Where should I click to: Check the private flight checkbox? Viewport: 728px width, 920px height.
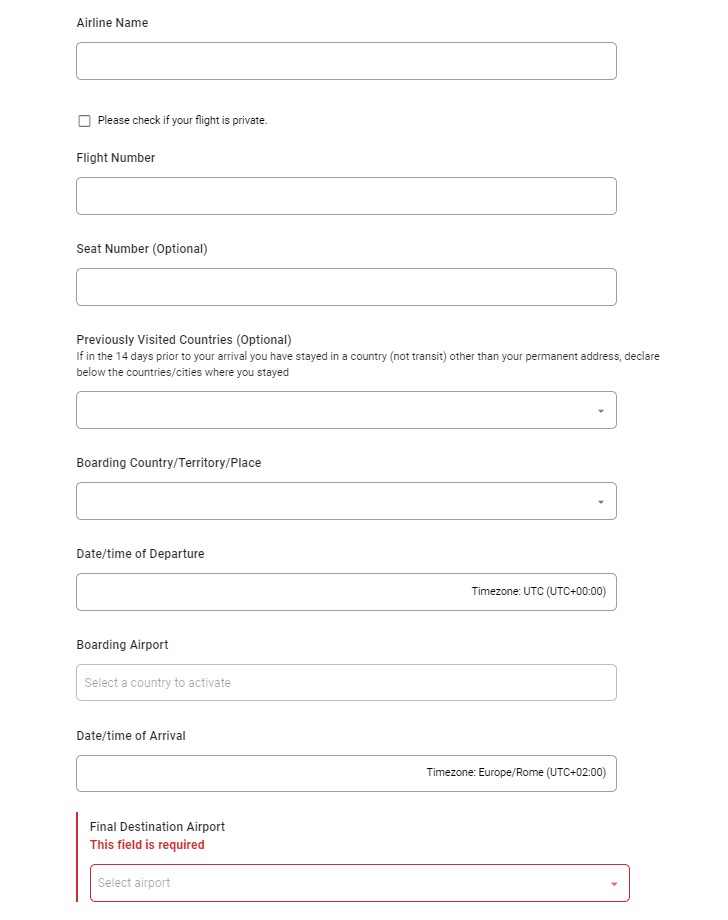pos(84,120)
